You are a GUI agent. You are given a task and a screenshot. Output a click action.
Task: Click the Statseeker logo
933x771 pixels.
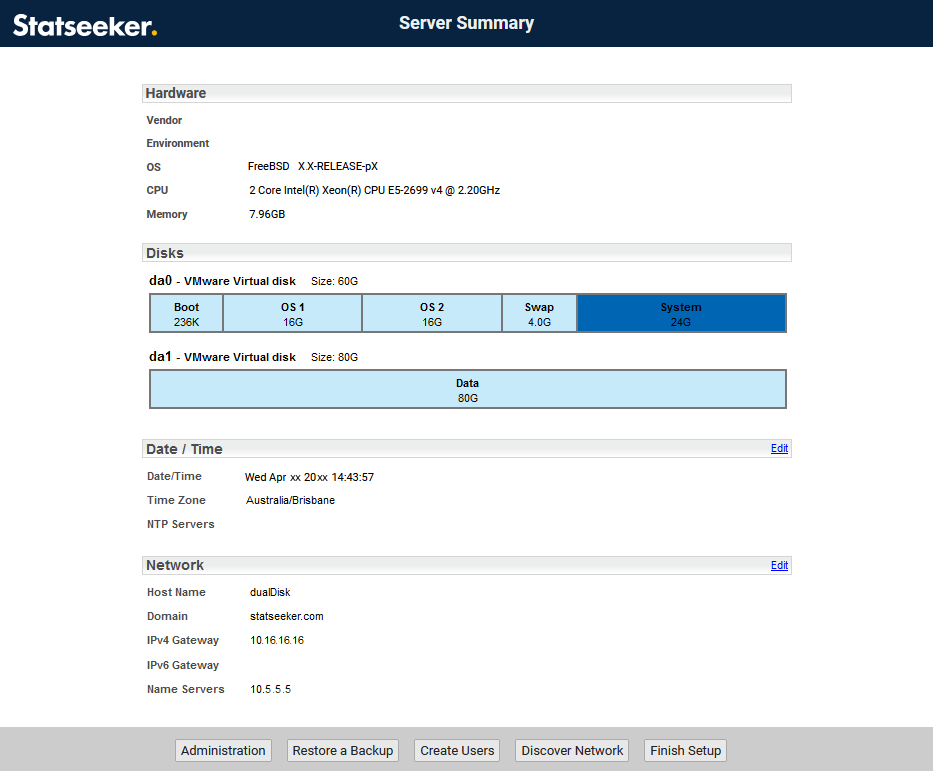[85, 25]
